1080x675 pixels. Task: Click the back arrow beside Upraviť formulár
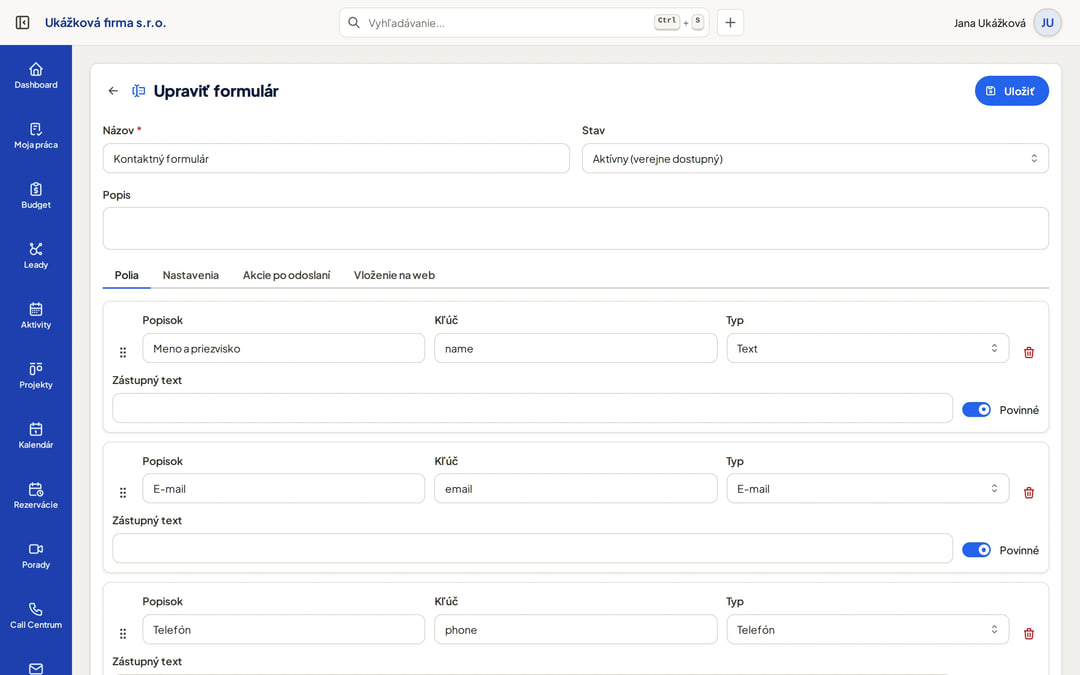click(113, 91)
